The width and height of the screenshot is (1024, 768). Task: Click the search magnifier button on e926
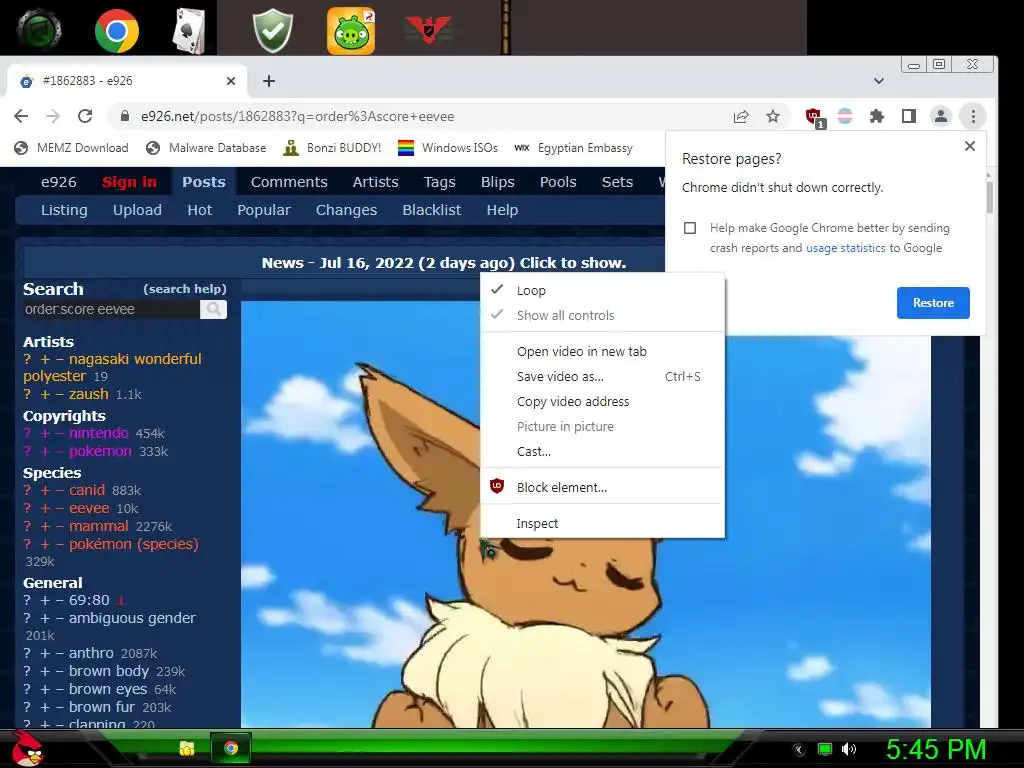[214, 310]
